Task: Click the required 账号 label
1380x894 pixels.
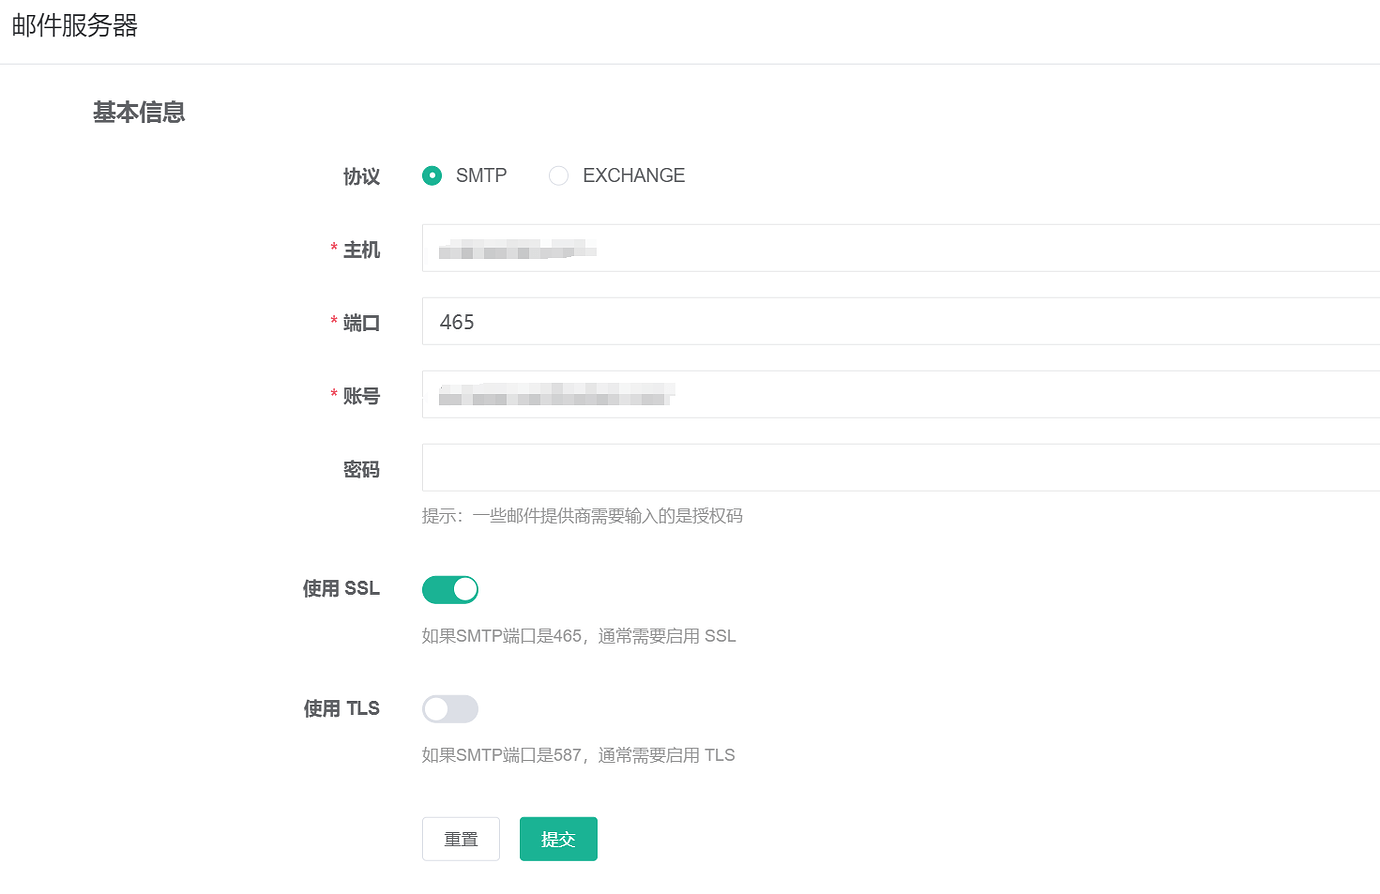Action: (x=361, y=396)
